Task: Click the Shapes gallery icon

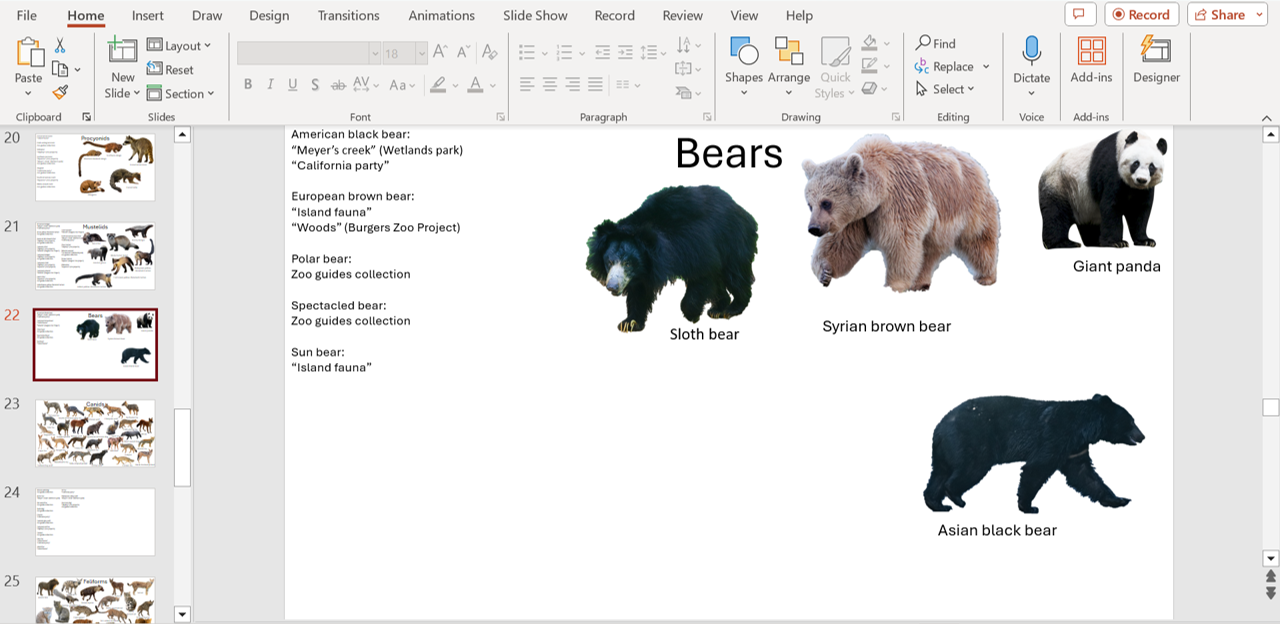Action: [x=743, y=52]
